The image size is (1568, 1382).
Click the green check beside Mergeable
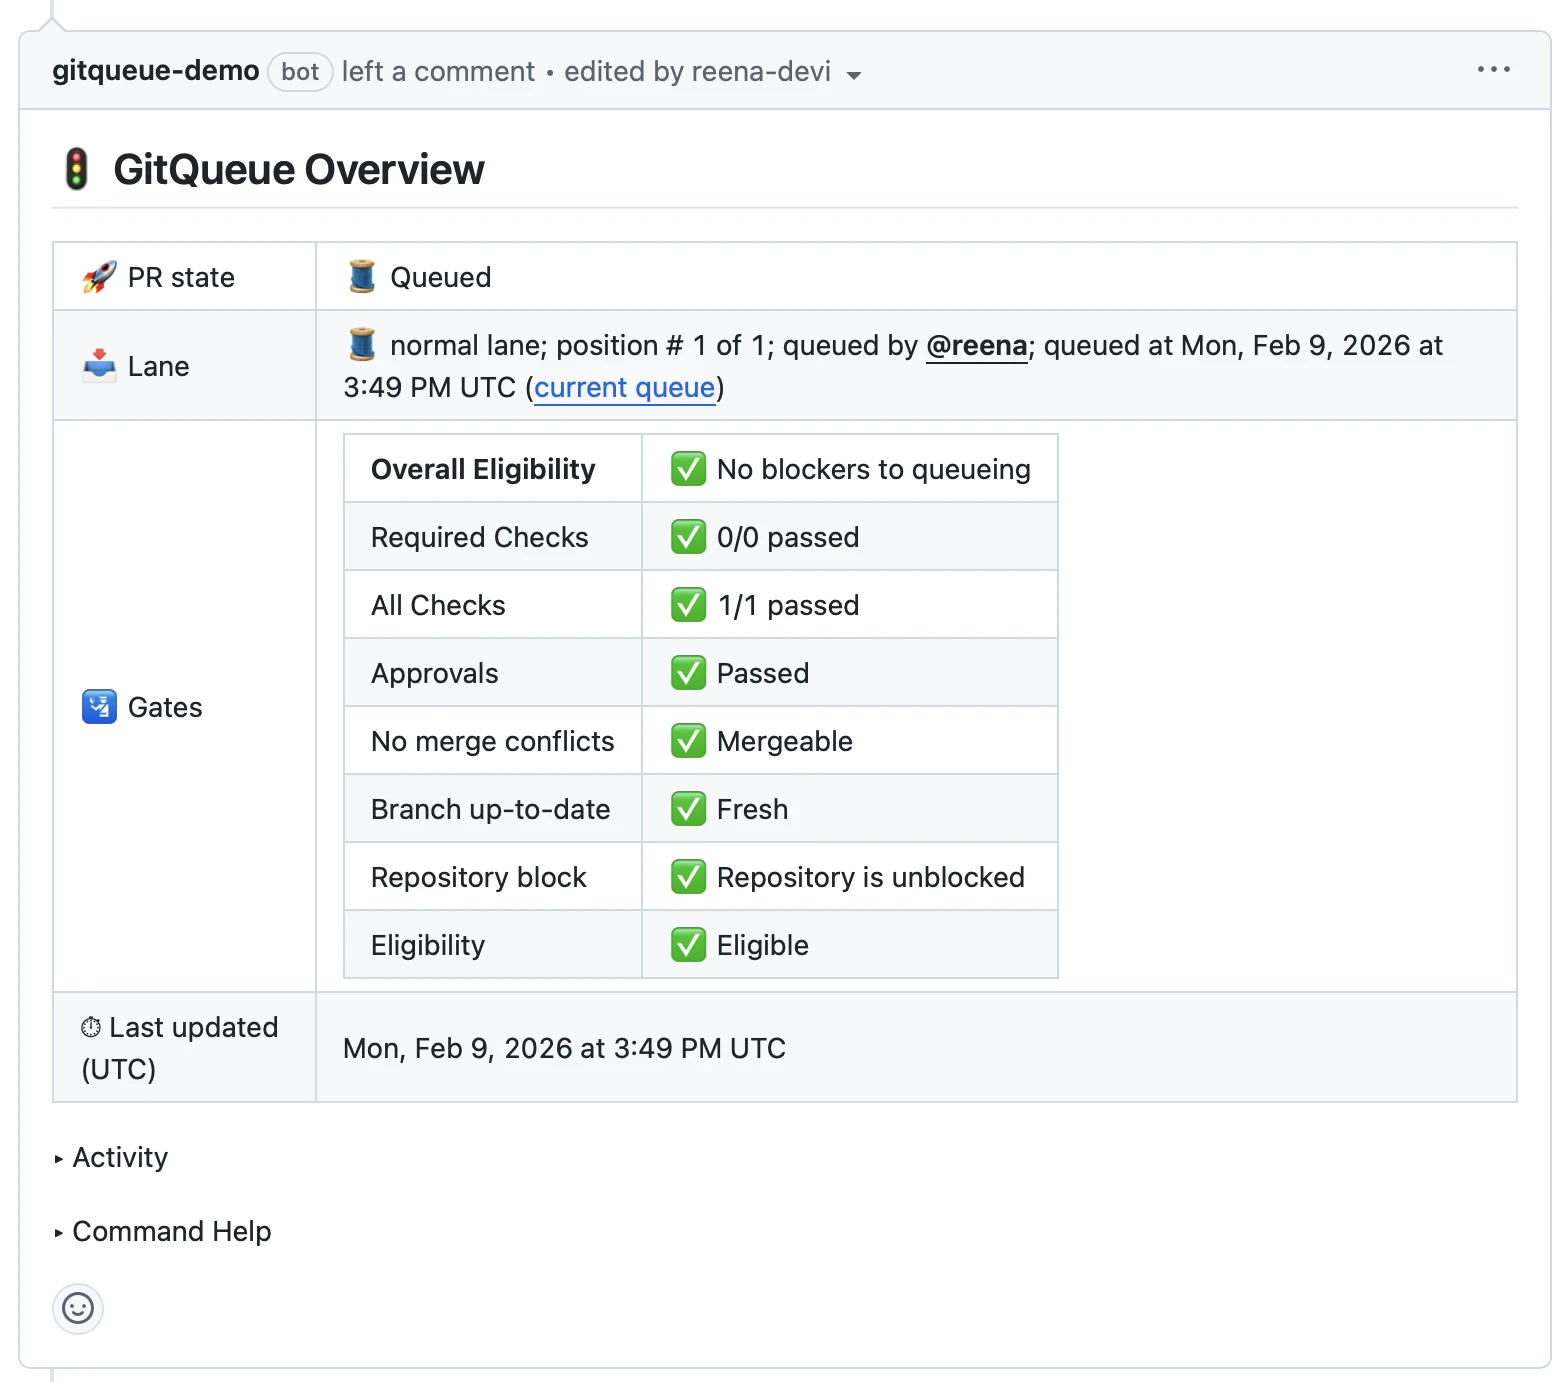[688, 740]
